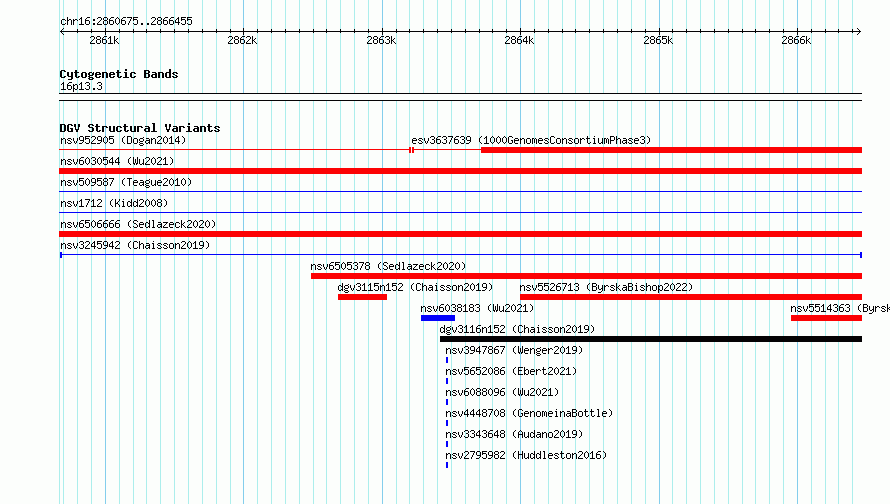Click the dgv3115n152 (Chaisson2019) label
The image size is (890, 504).
(415, 287)
